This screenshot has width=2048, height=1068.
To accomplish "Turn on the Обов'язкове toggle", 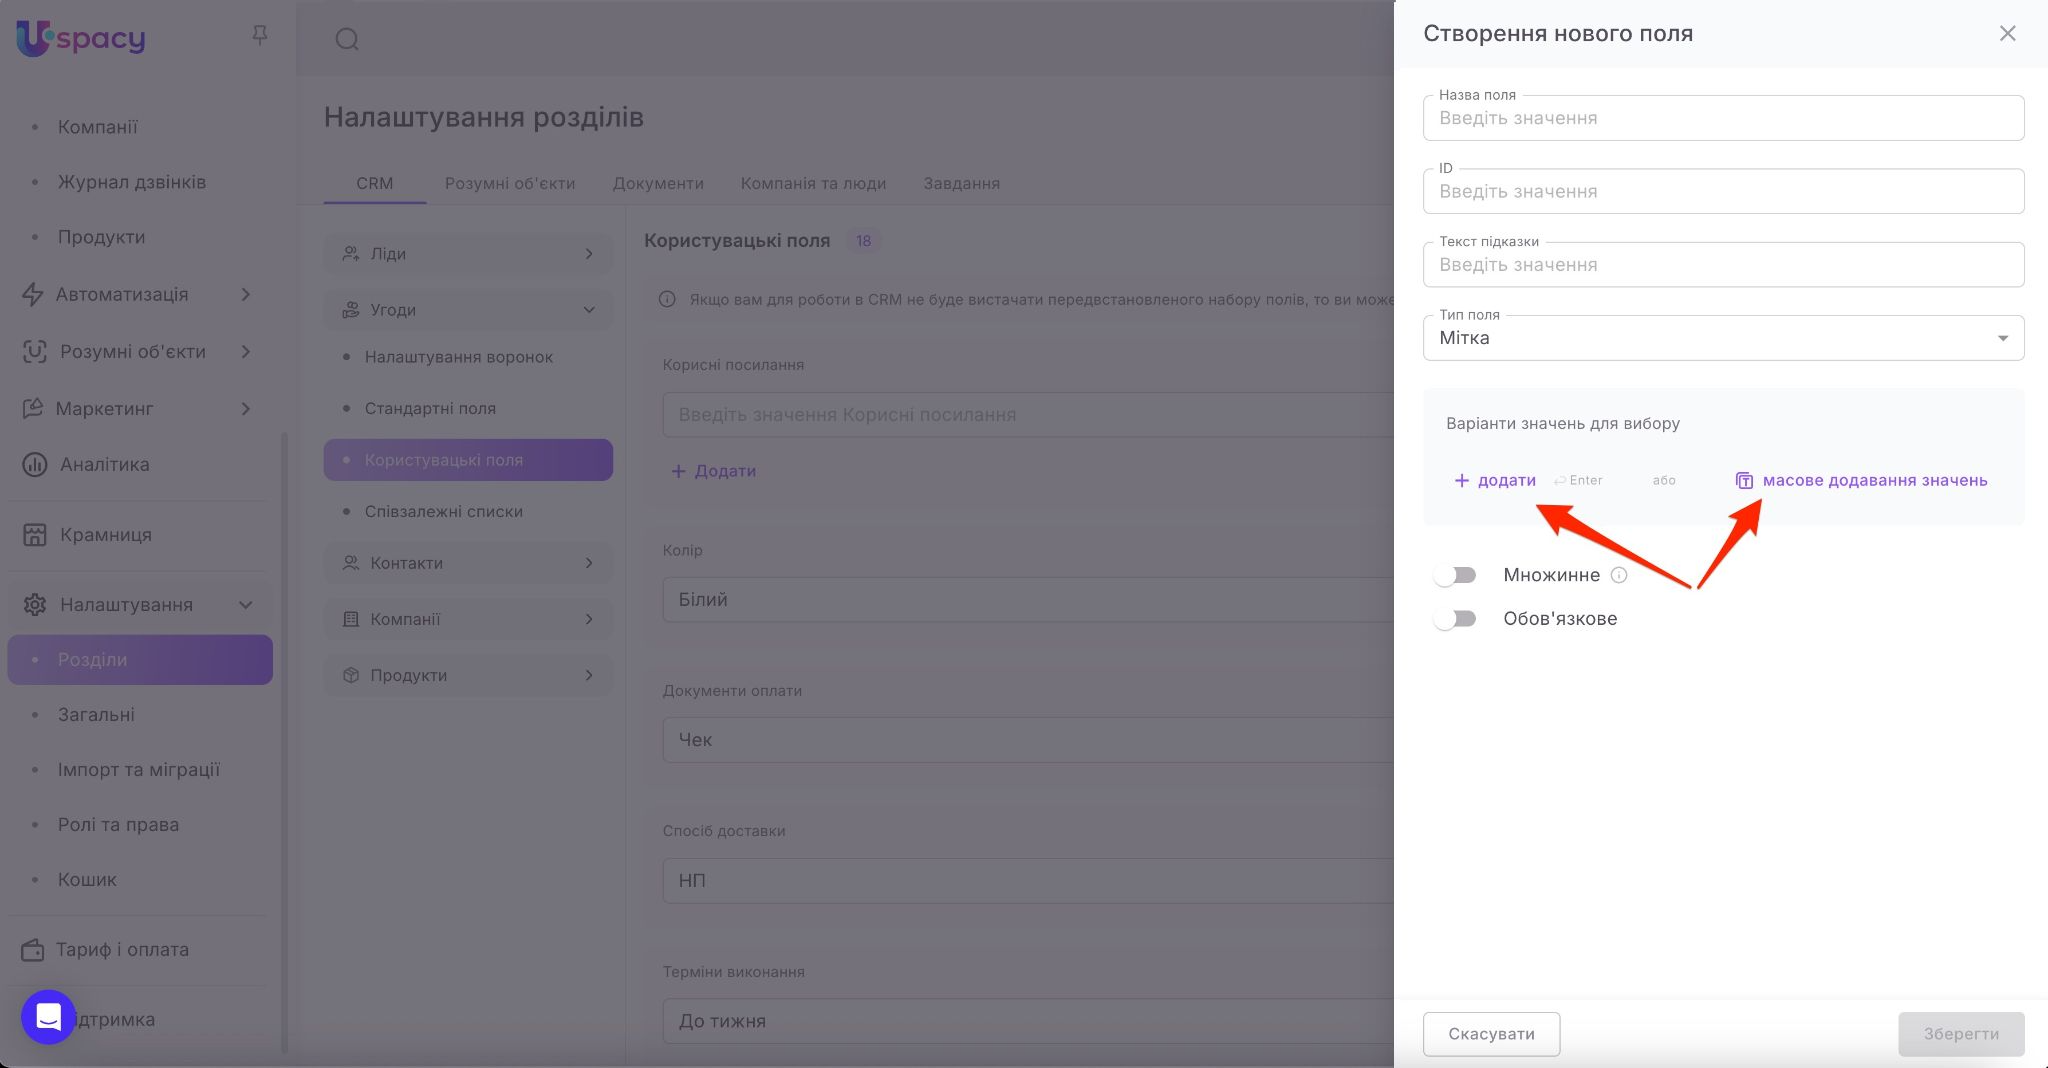I will [x=1455, y=619].
